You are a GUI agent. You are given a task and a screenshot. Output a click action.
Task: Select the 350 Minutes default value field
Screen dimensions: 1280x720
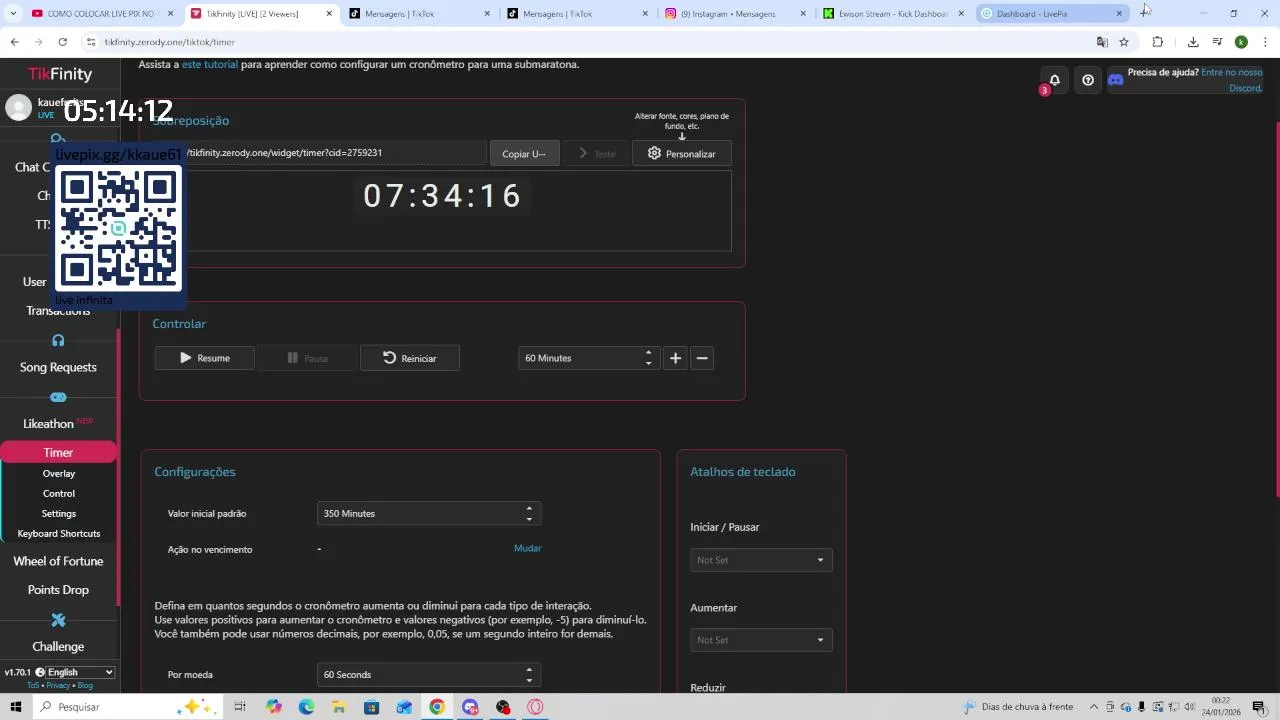click(x=429, y=513)
